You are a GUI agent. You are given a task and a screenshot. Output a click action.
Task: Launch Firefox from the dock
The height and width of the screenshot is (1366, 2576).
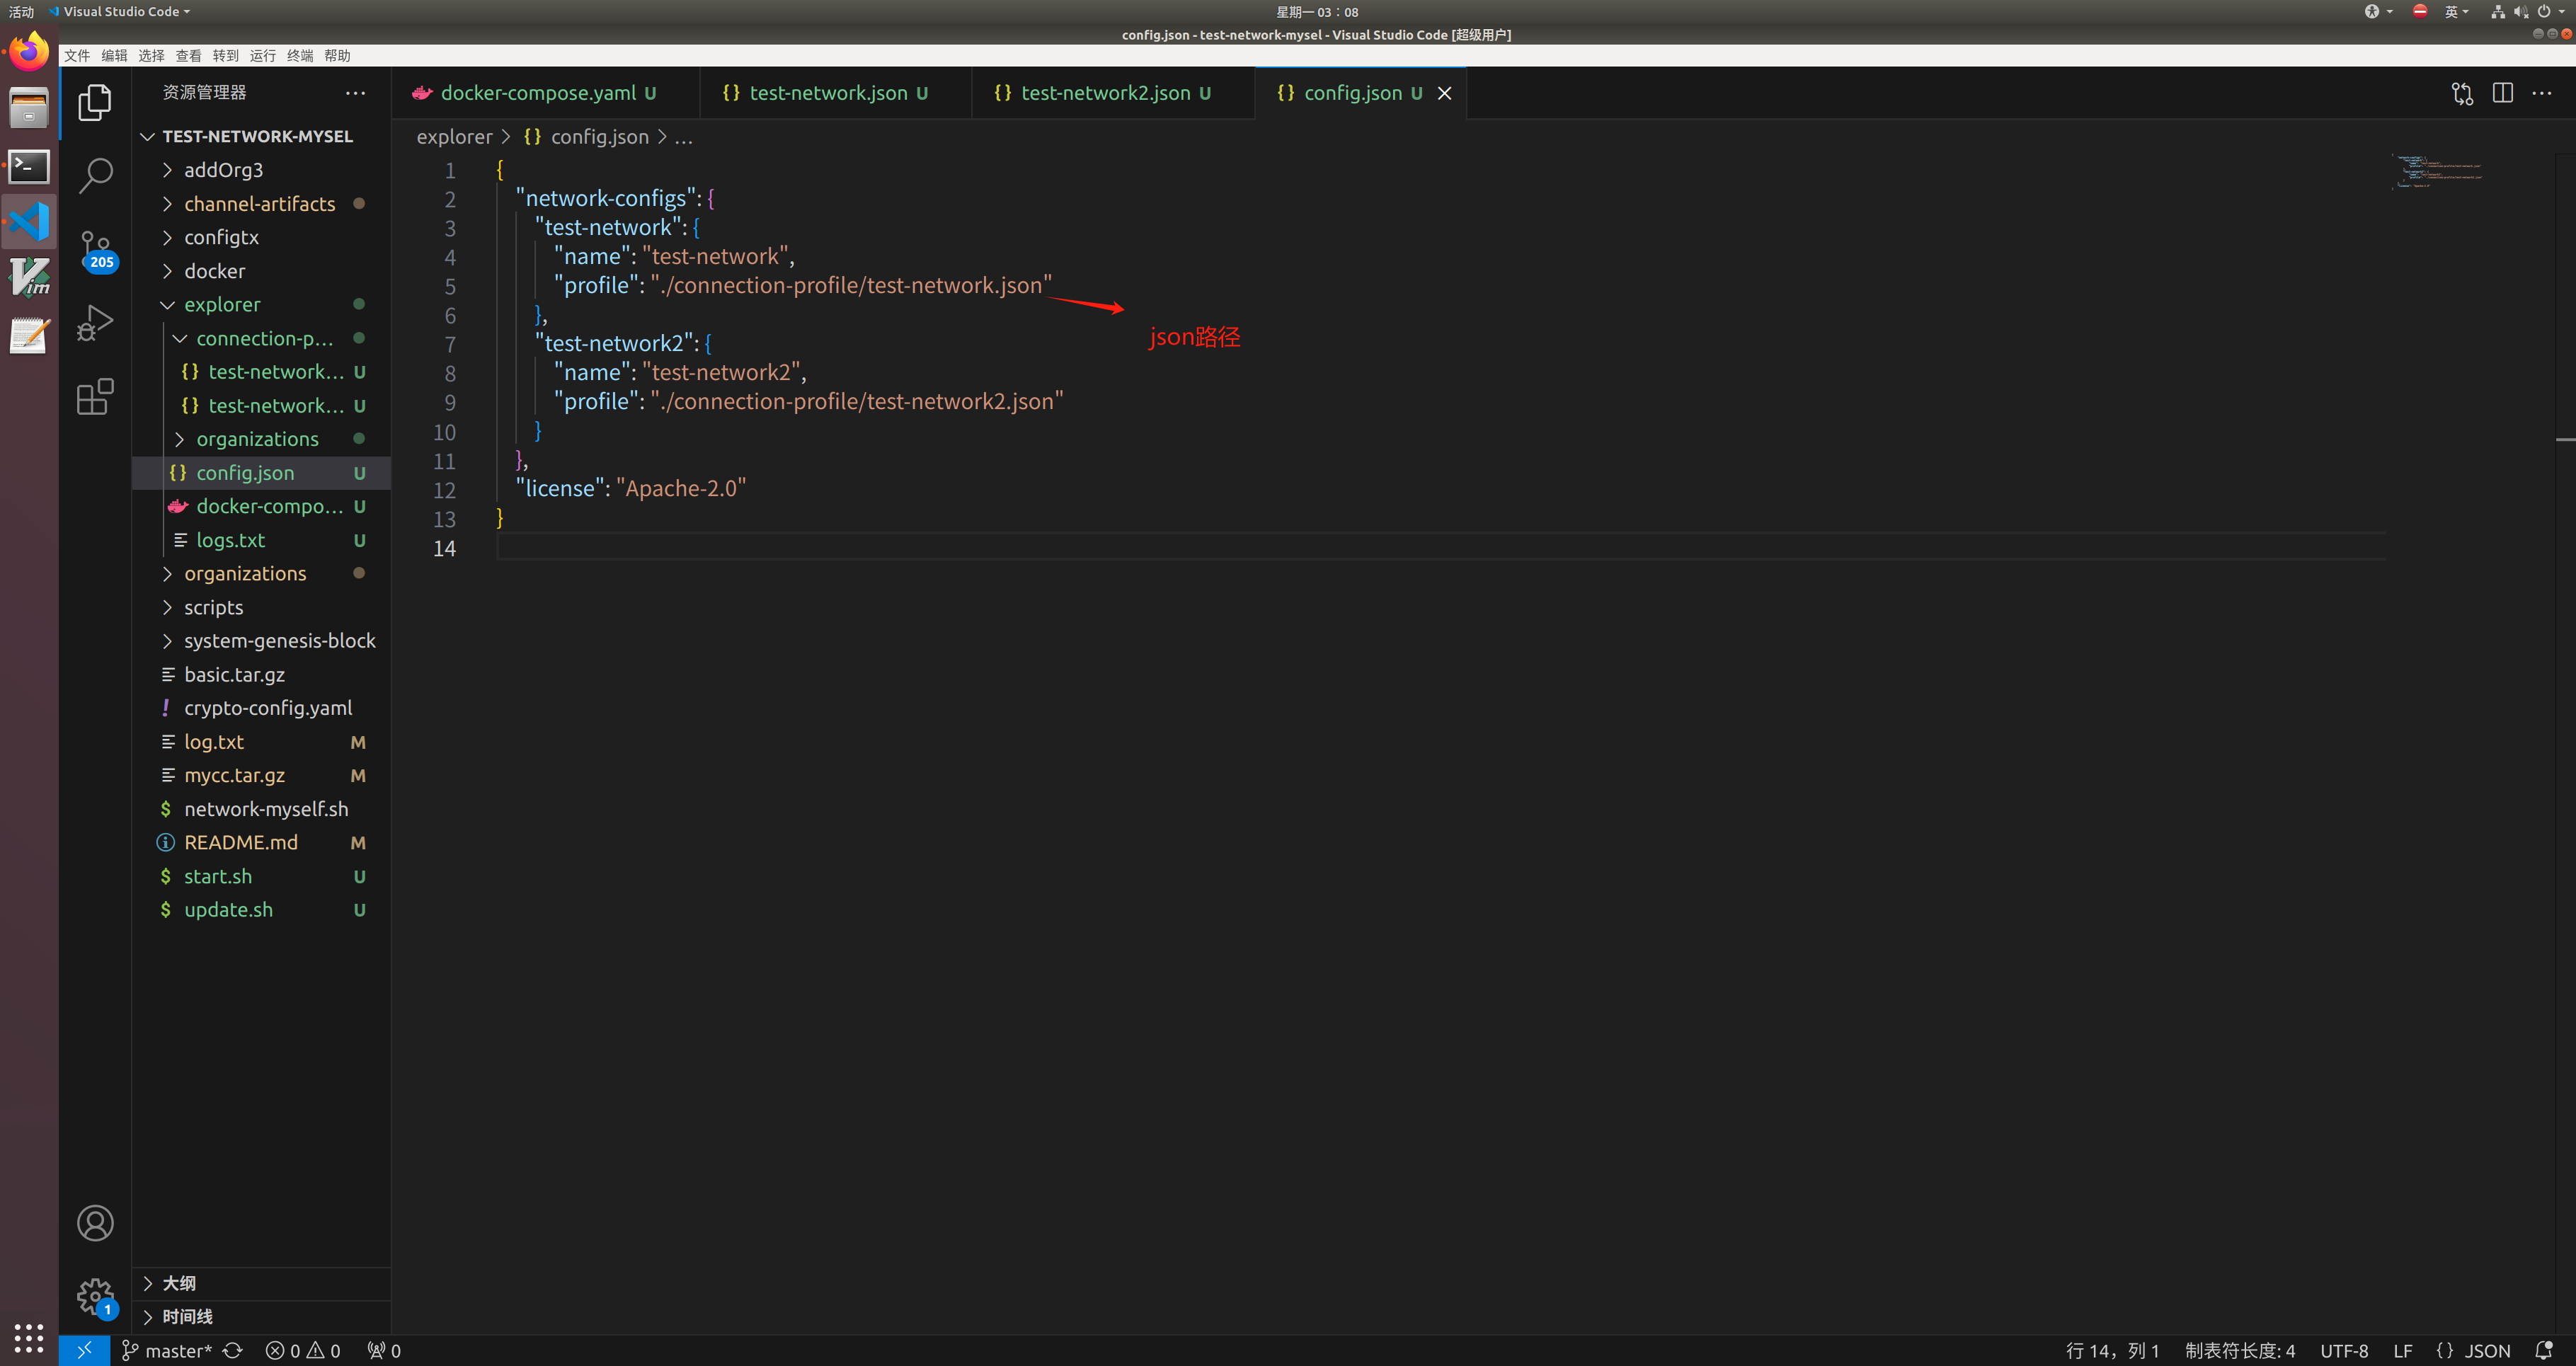tap(29, 52)
